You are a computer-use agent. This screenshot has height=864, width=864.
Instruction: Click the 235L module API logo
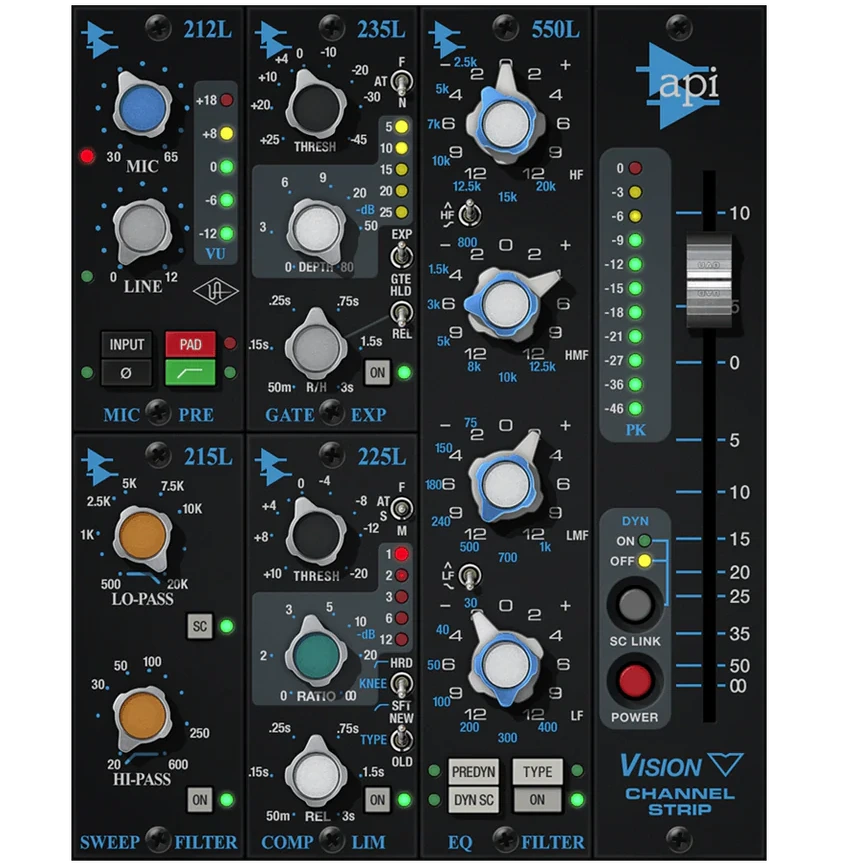(273, 40)
